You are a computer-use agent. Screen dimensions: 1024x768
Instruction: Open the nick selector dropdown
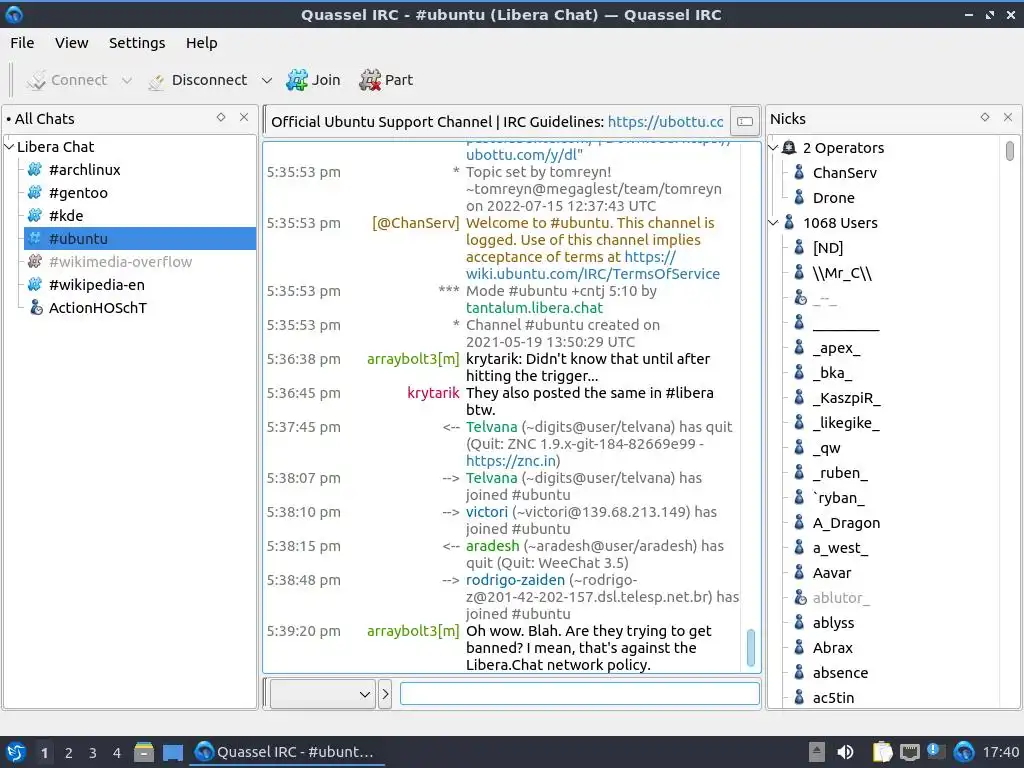point(322,694)
